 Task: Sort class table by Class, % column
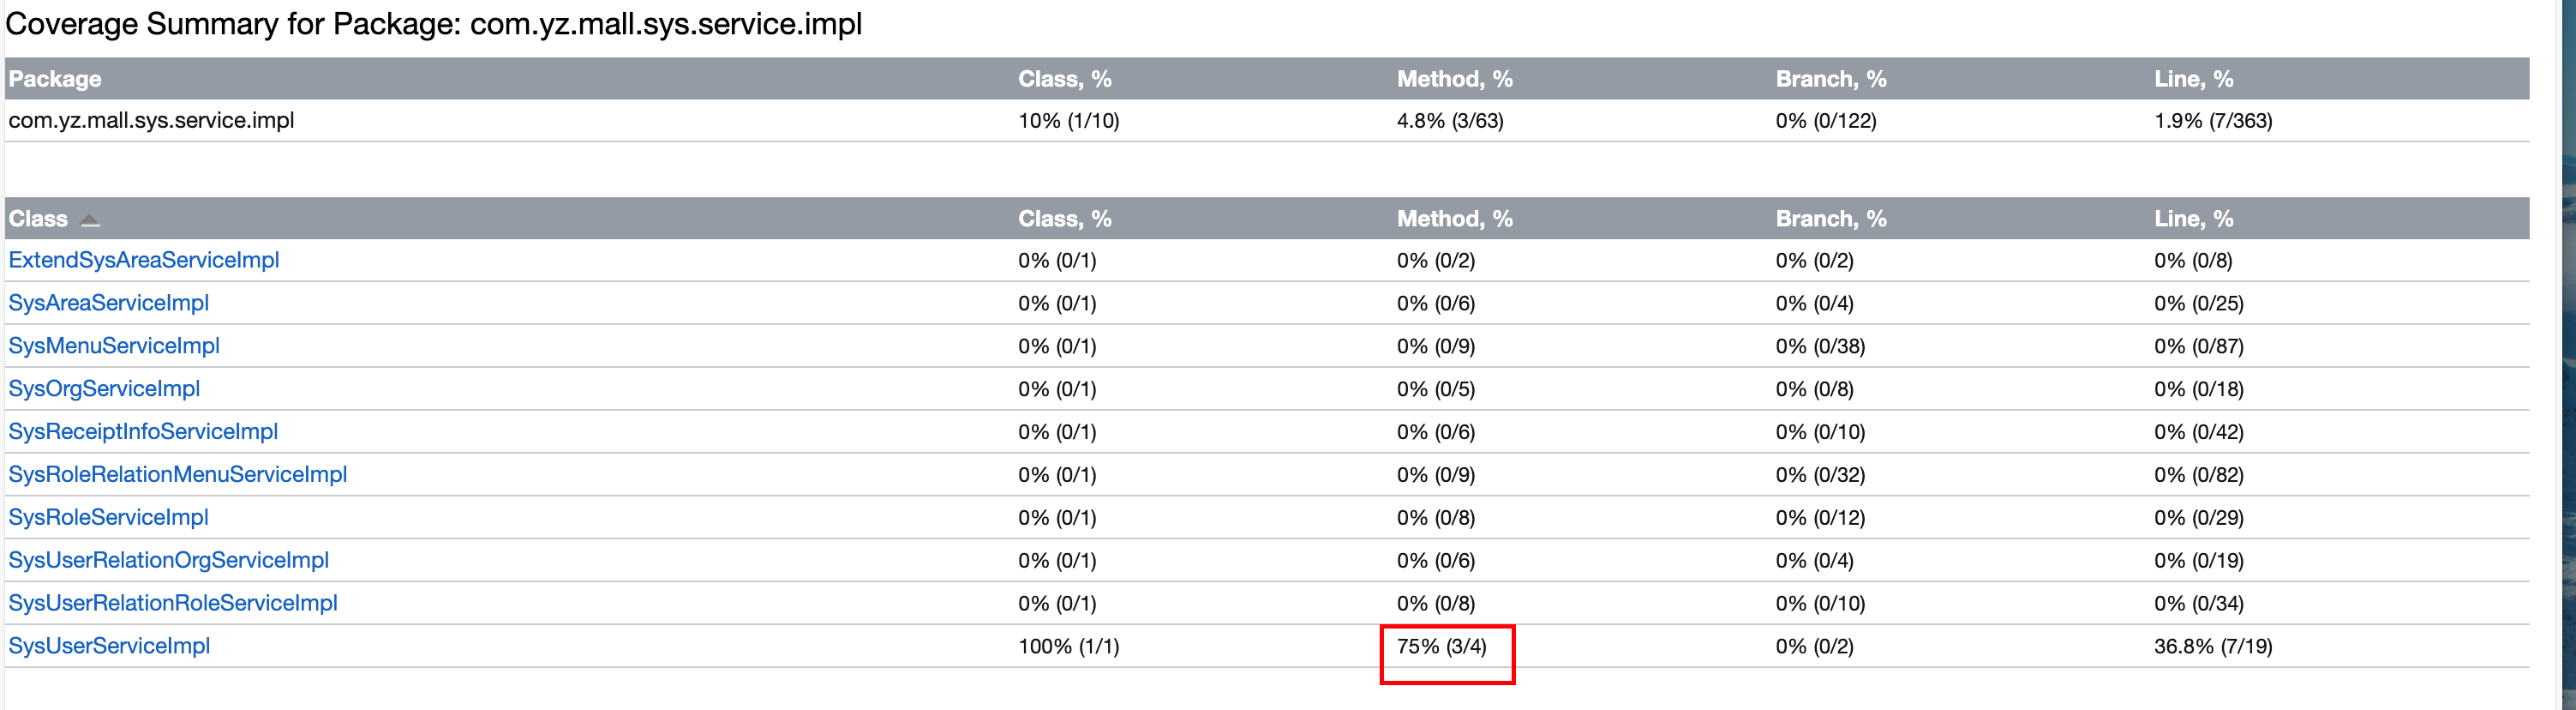1064,219
